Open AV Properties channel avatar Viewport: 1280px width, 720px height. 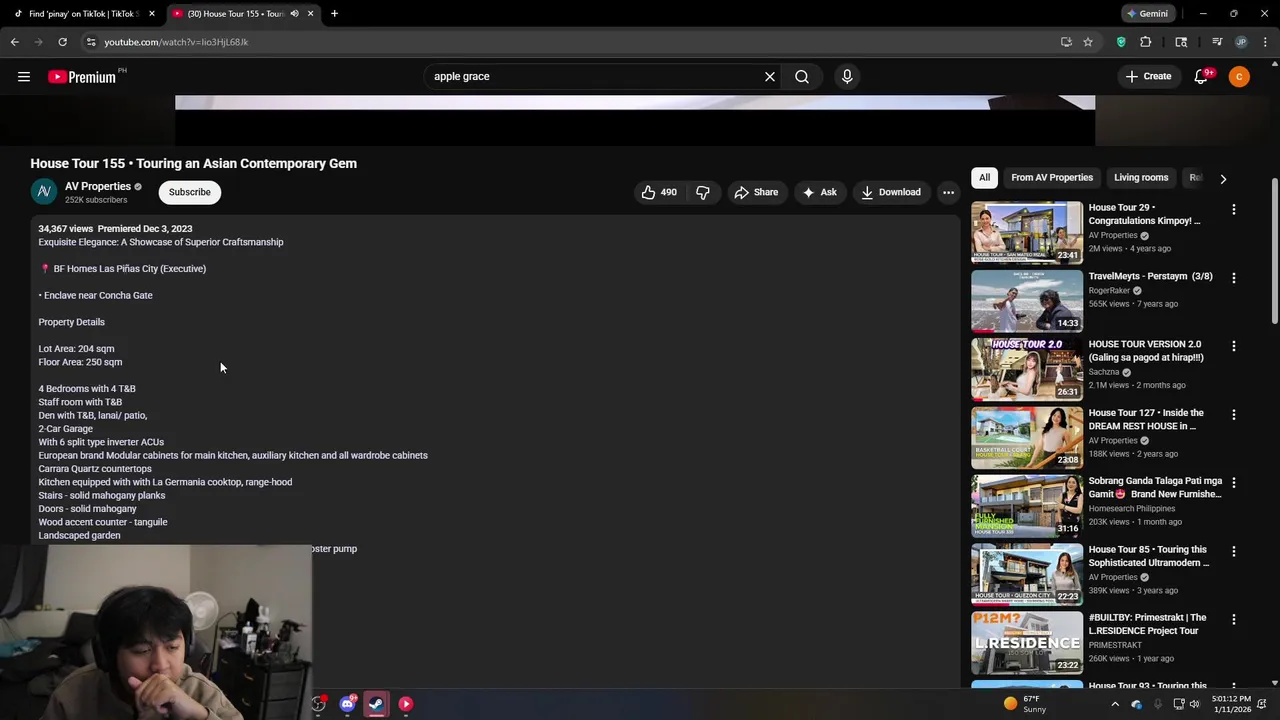tap(44, 192)
